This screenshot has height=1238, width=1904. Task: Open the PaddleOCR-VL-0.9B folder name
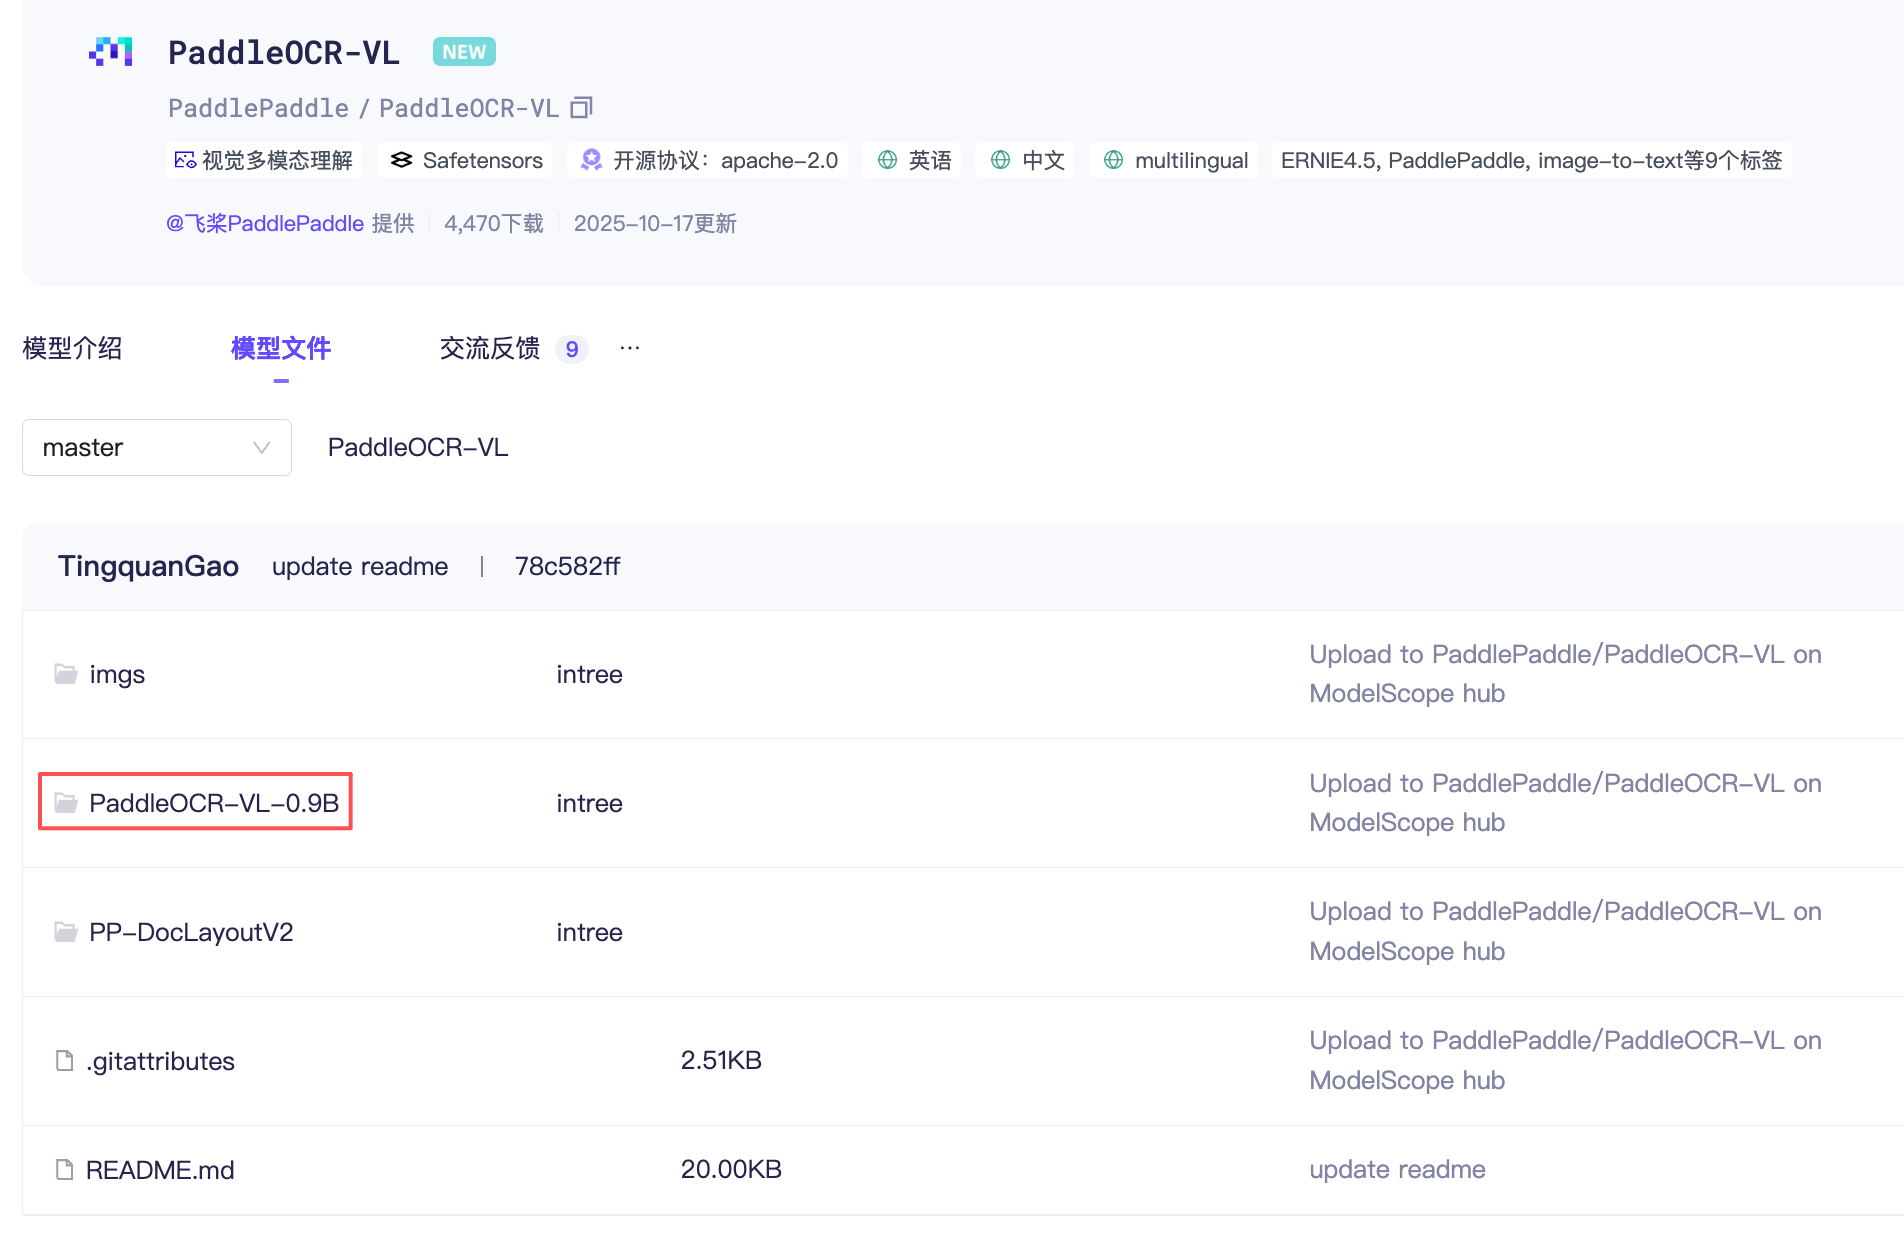pos(214,803)
